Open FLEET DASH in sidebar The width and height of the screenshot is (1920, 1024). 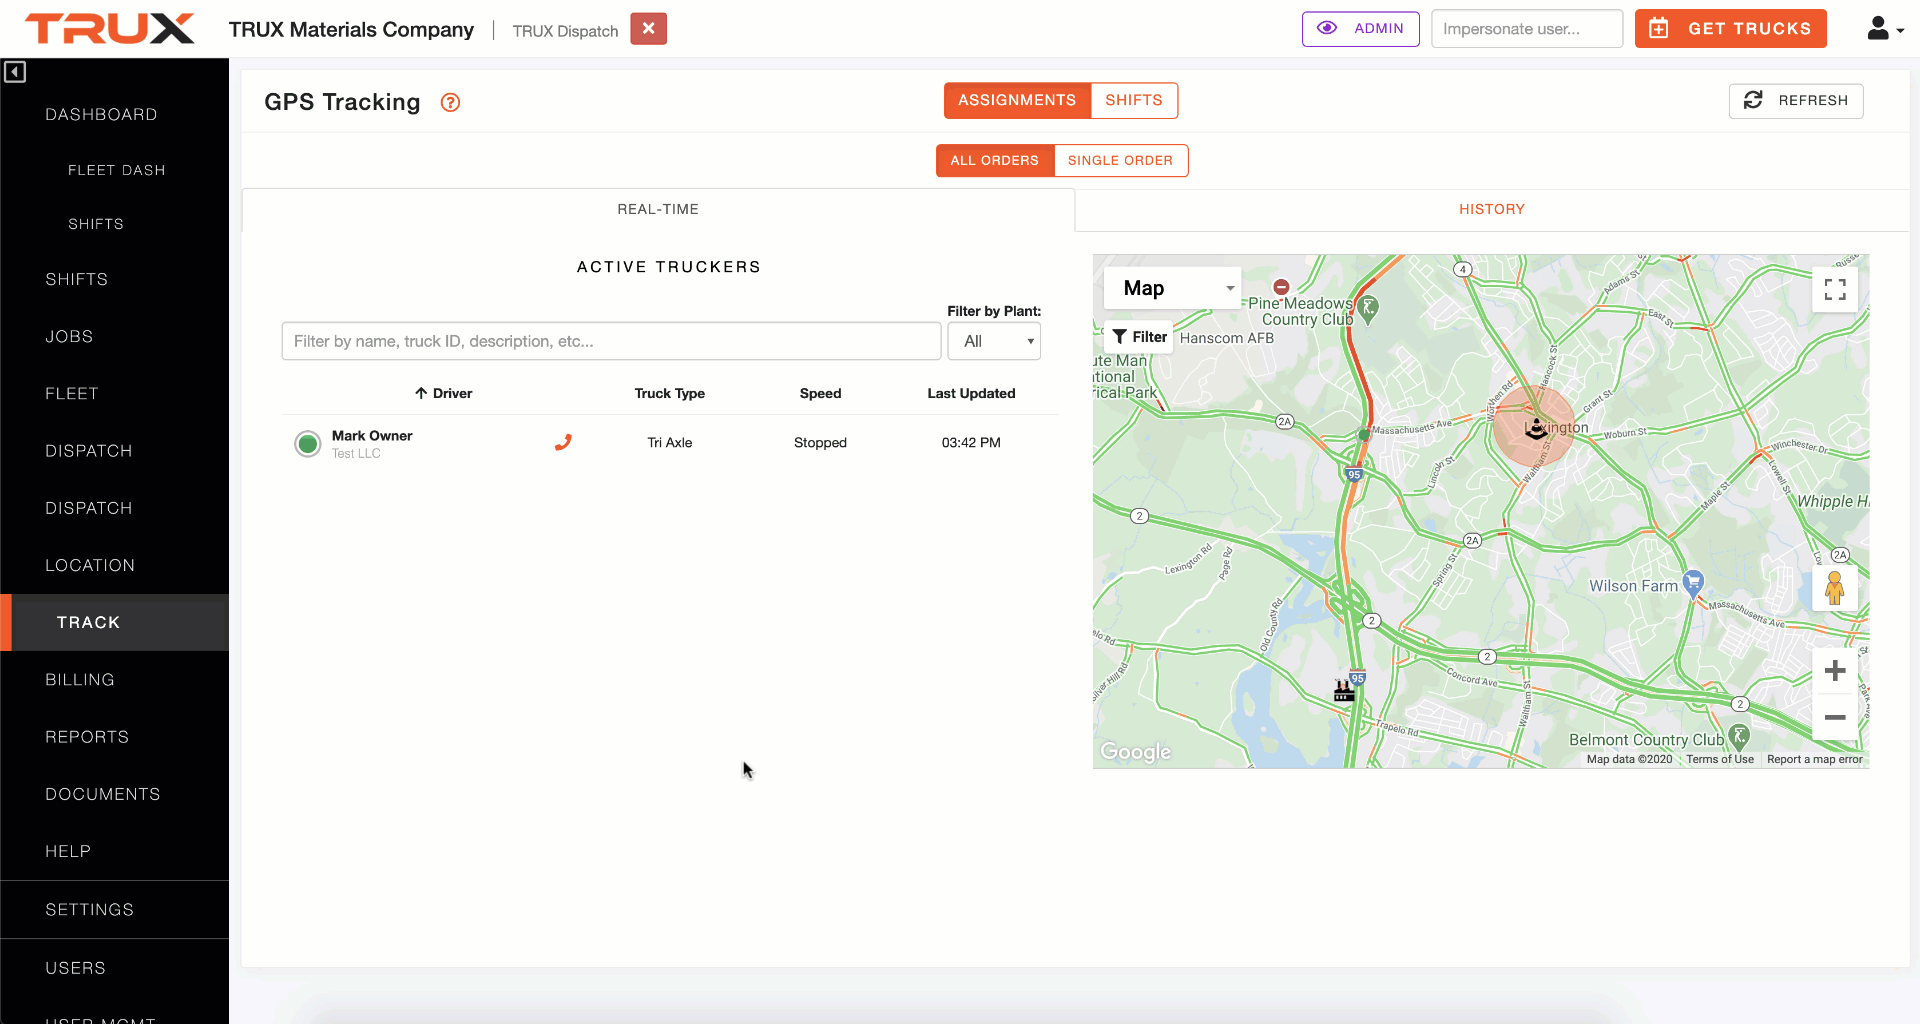pos(116,170)
